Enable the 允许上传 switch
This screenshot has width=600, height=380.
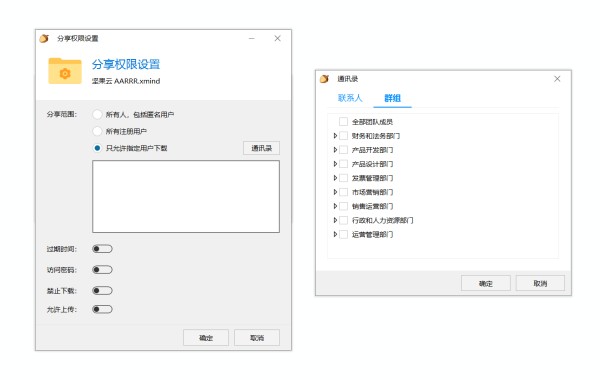click(102, 309)
